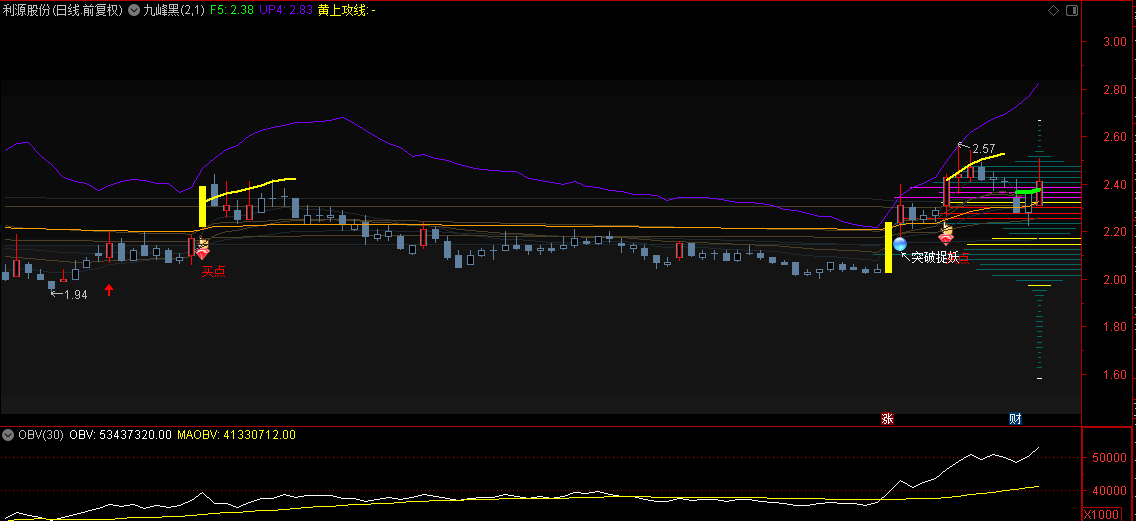This screenshot has width=1136, height=521.
Task: Click the red up arrow marker
Action: (110, 290)
